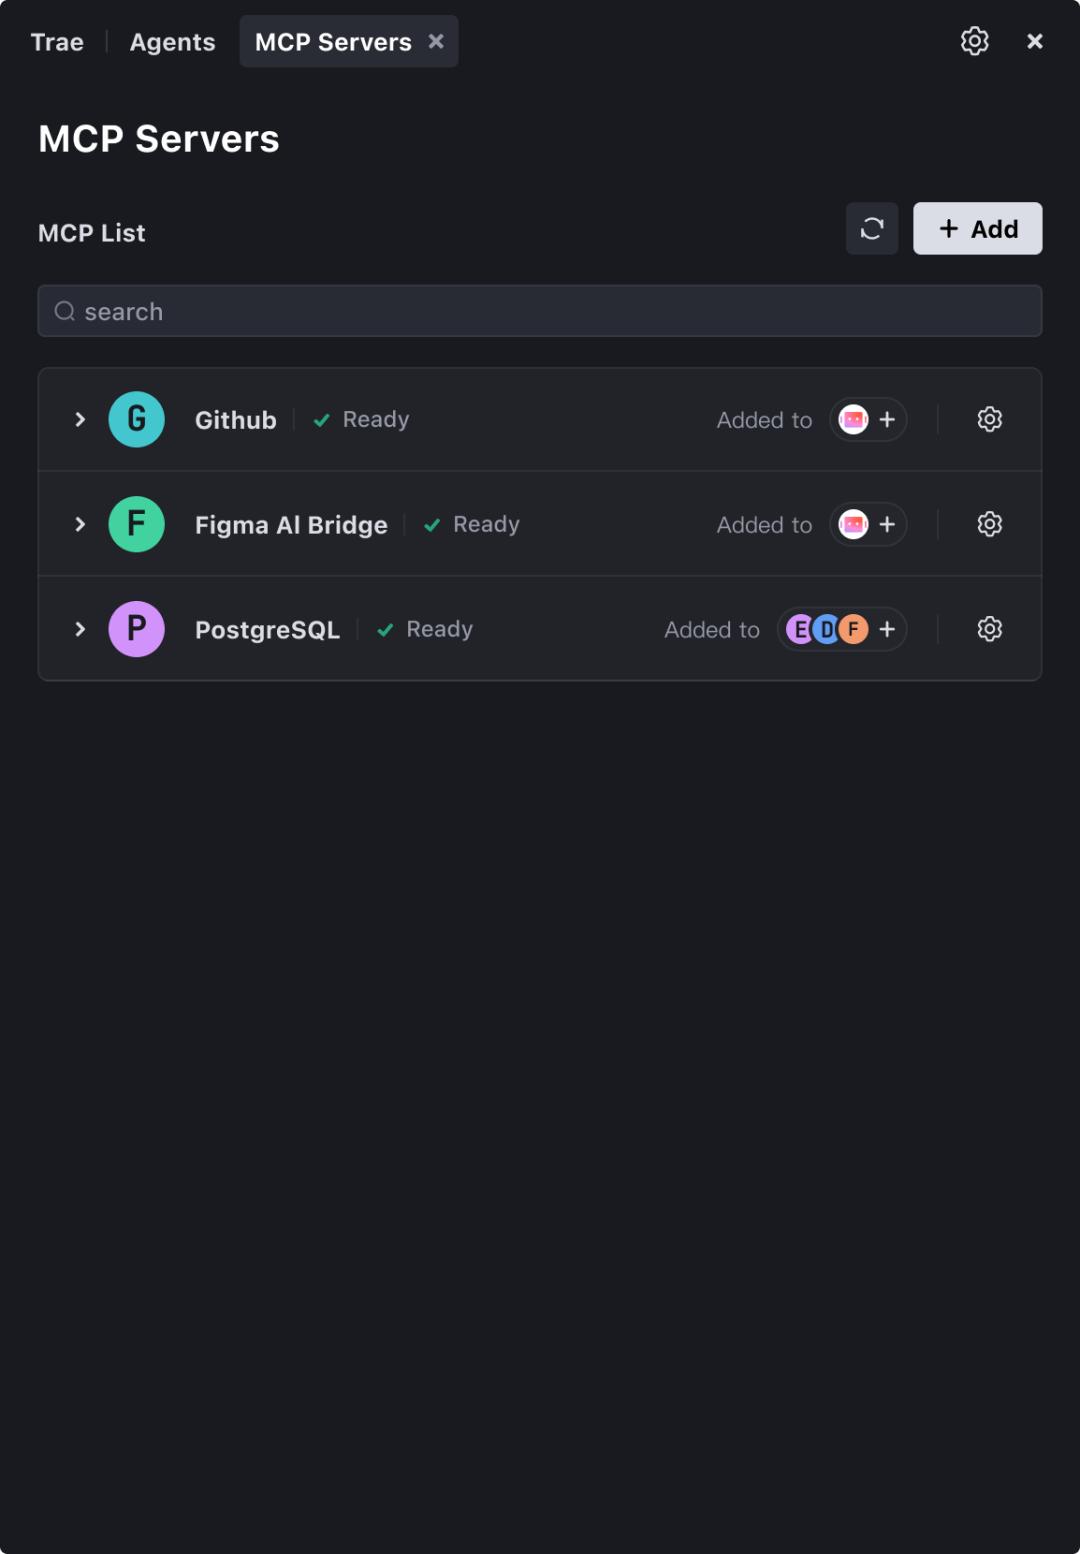This screenshot has width=1080, height=1554.
Task: Click the MCP search field
Action: (x=540, y=311)
